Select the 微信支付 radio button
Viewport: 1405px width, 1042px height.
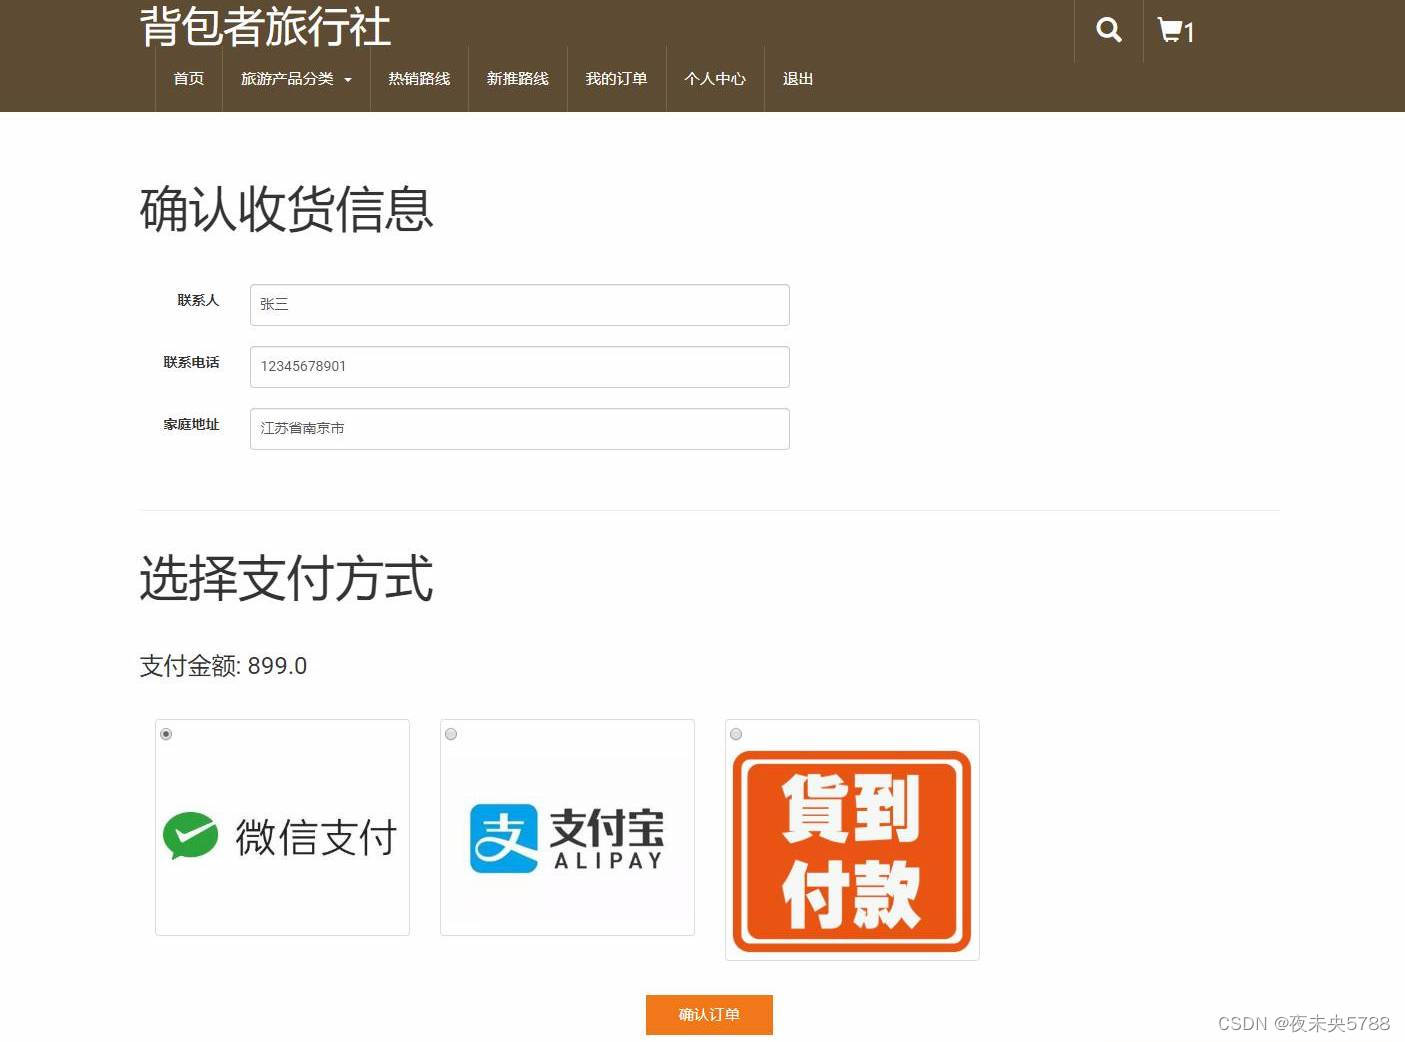pyautogui.click(x=167, y=734)
